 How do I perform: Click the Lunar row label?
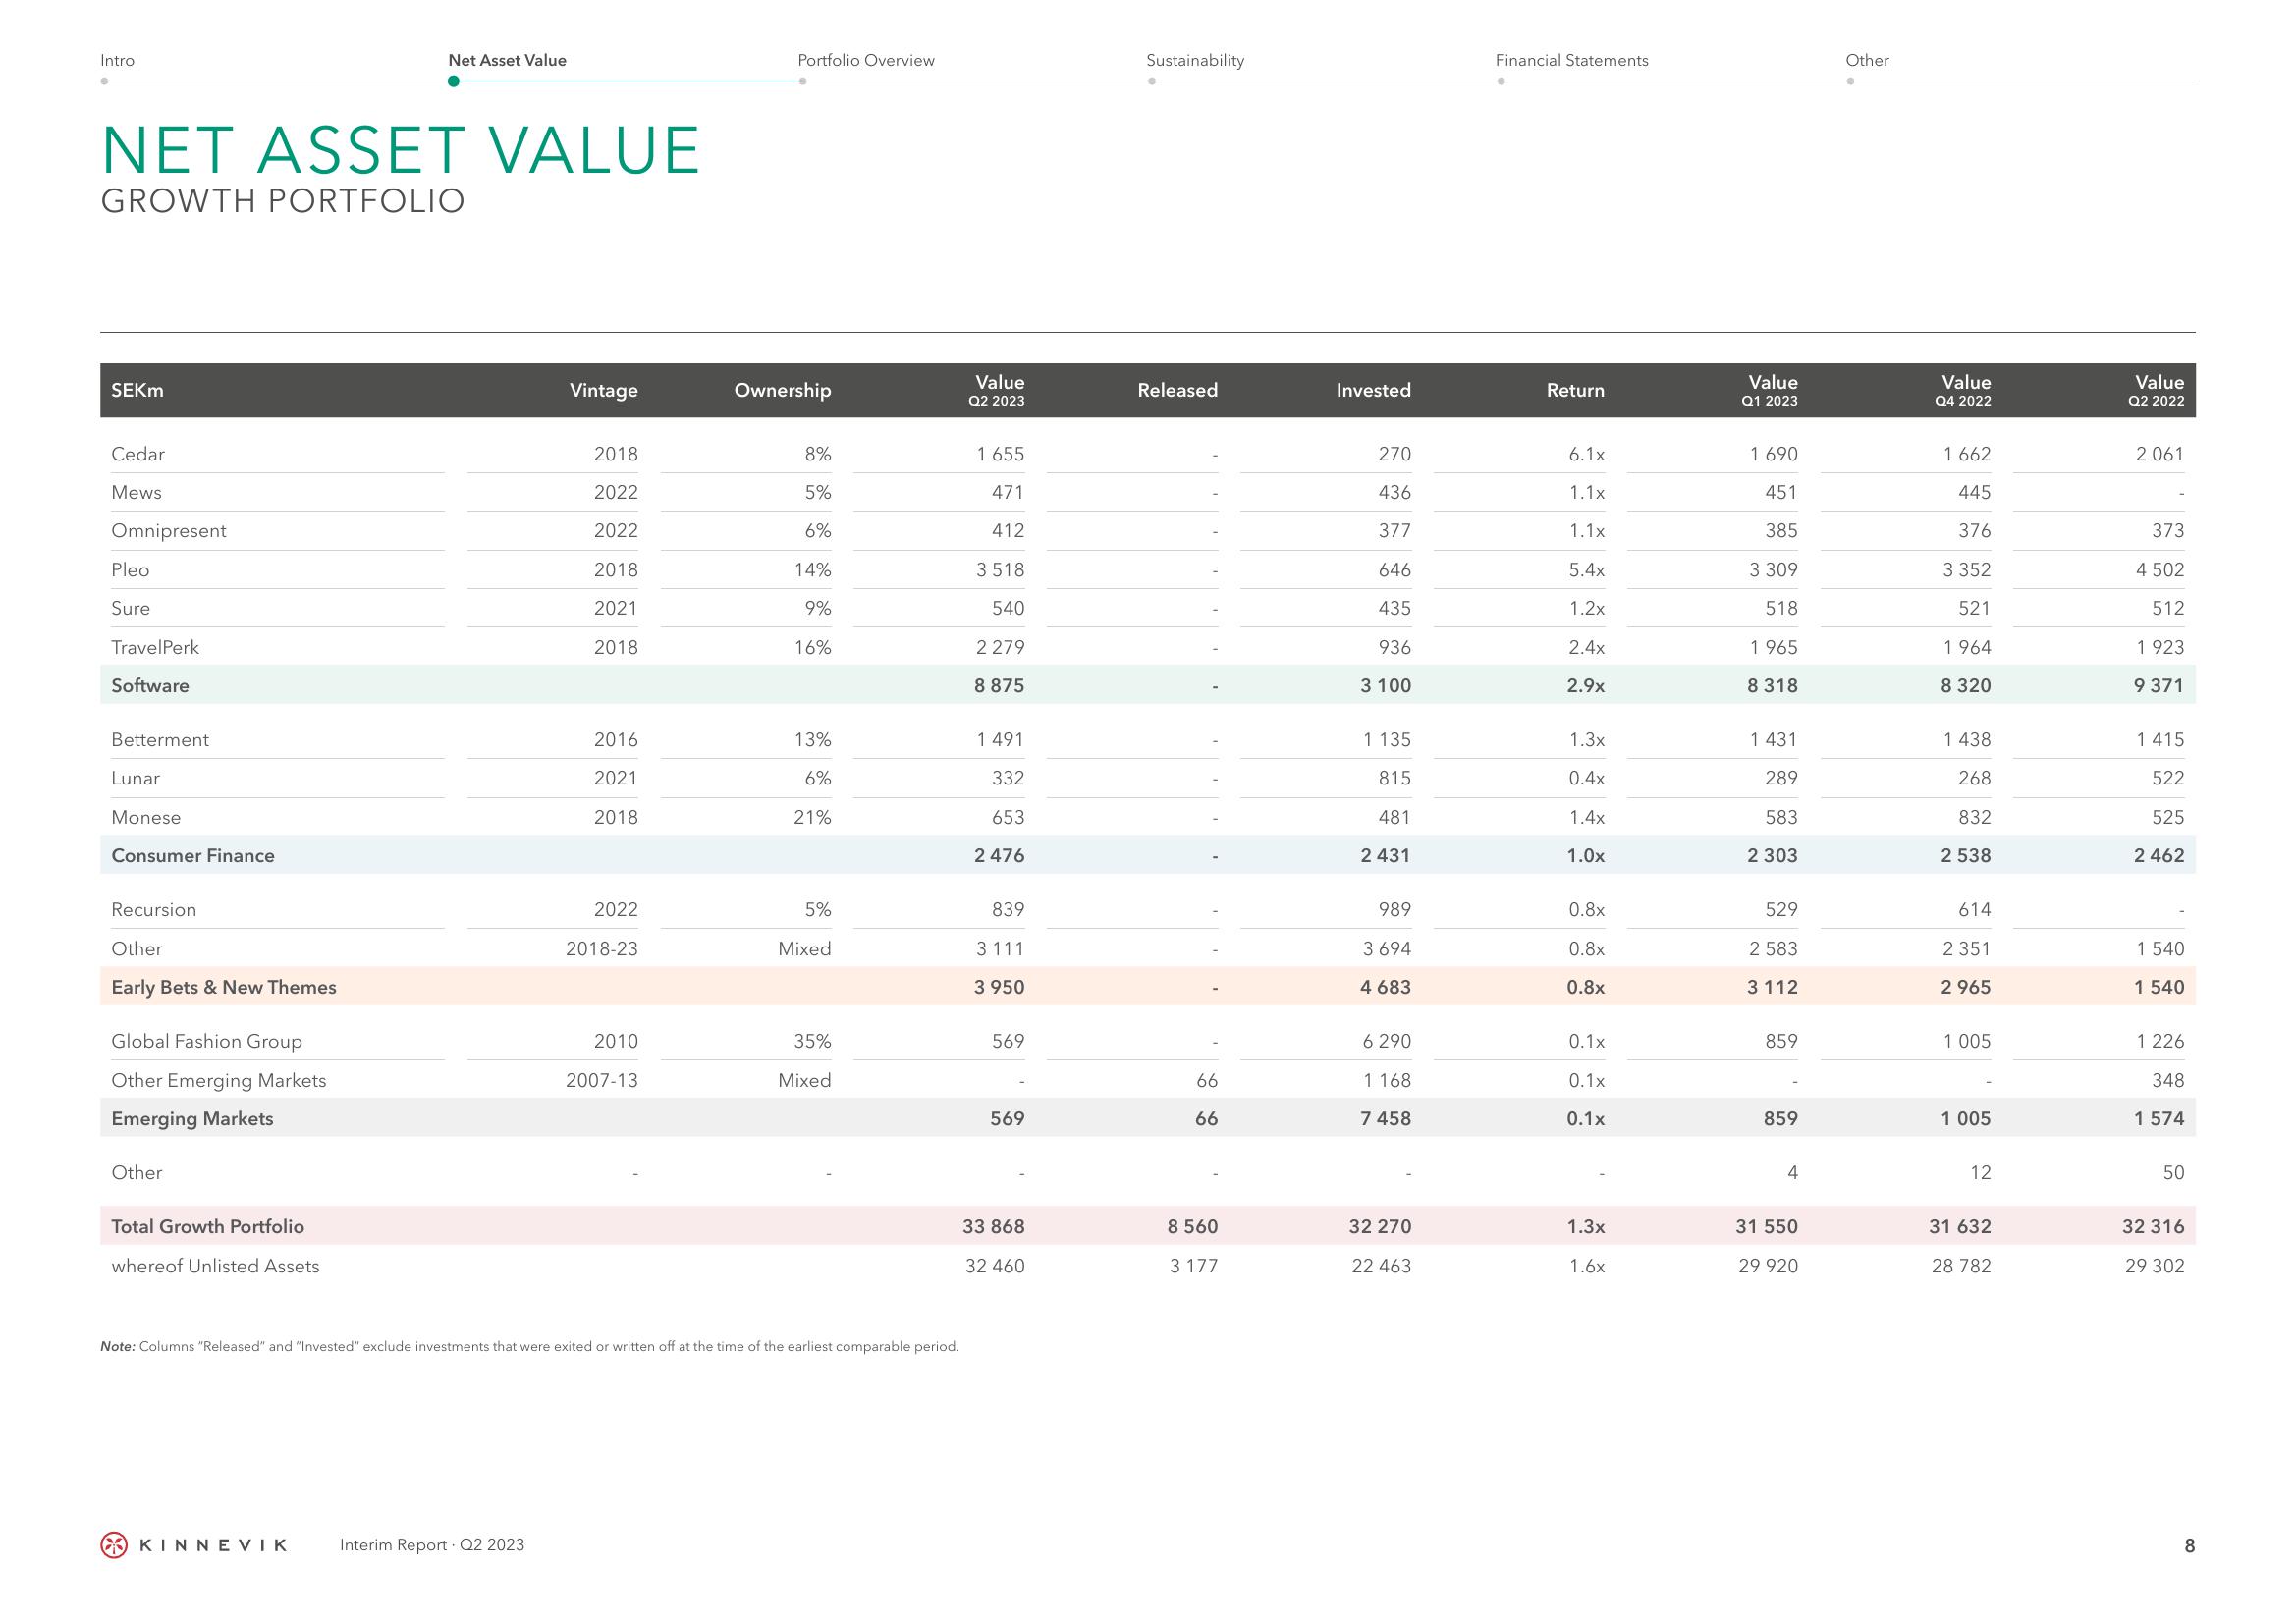pyautogui.click(x=135, y=778)
